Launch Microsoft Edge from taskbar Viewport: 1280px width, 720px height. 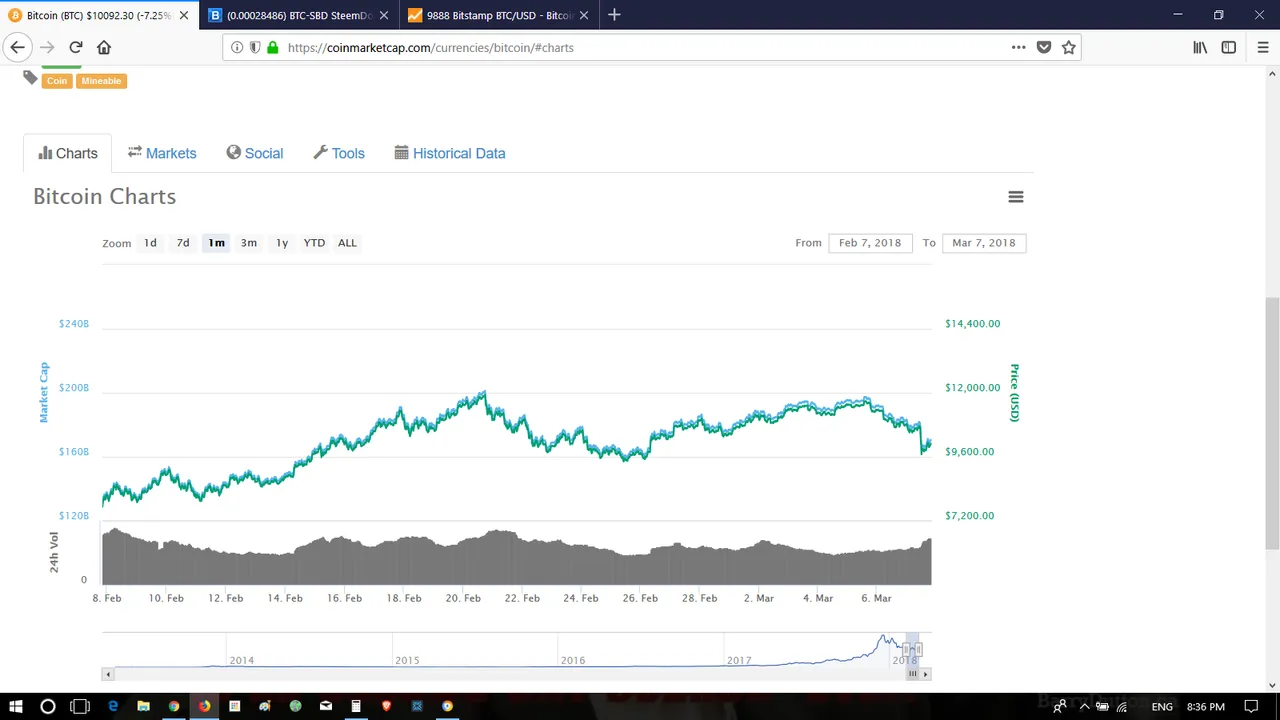(x=113, y=706)
